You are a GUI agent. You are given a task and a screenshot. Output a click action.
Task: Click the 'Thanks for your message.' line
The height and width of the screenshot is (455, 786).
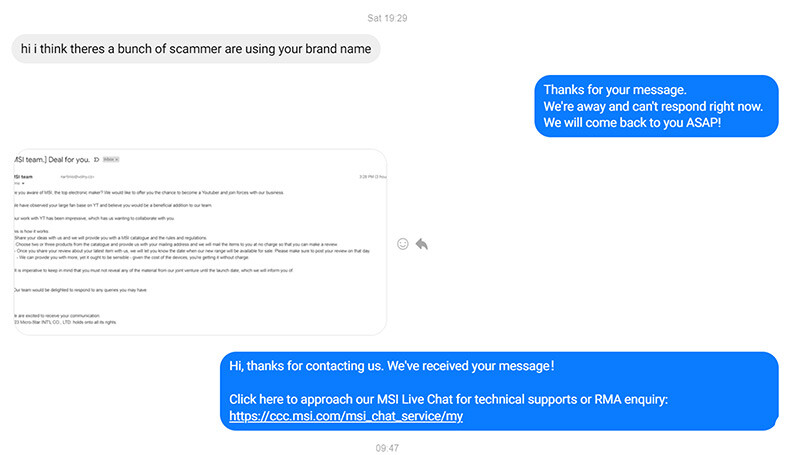click(x=615, y=90)
